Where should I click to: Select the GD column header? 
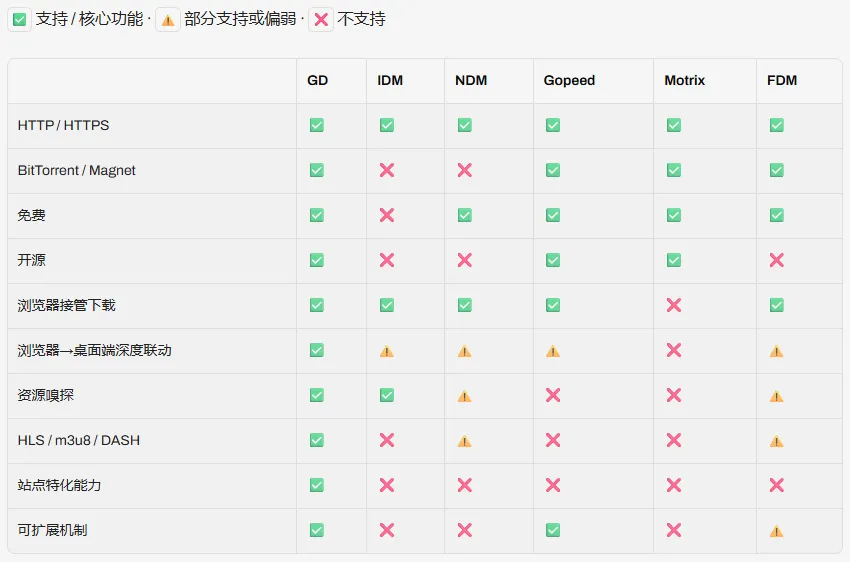coord(318,80)
